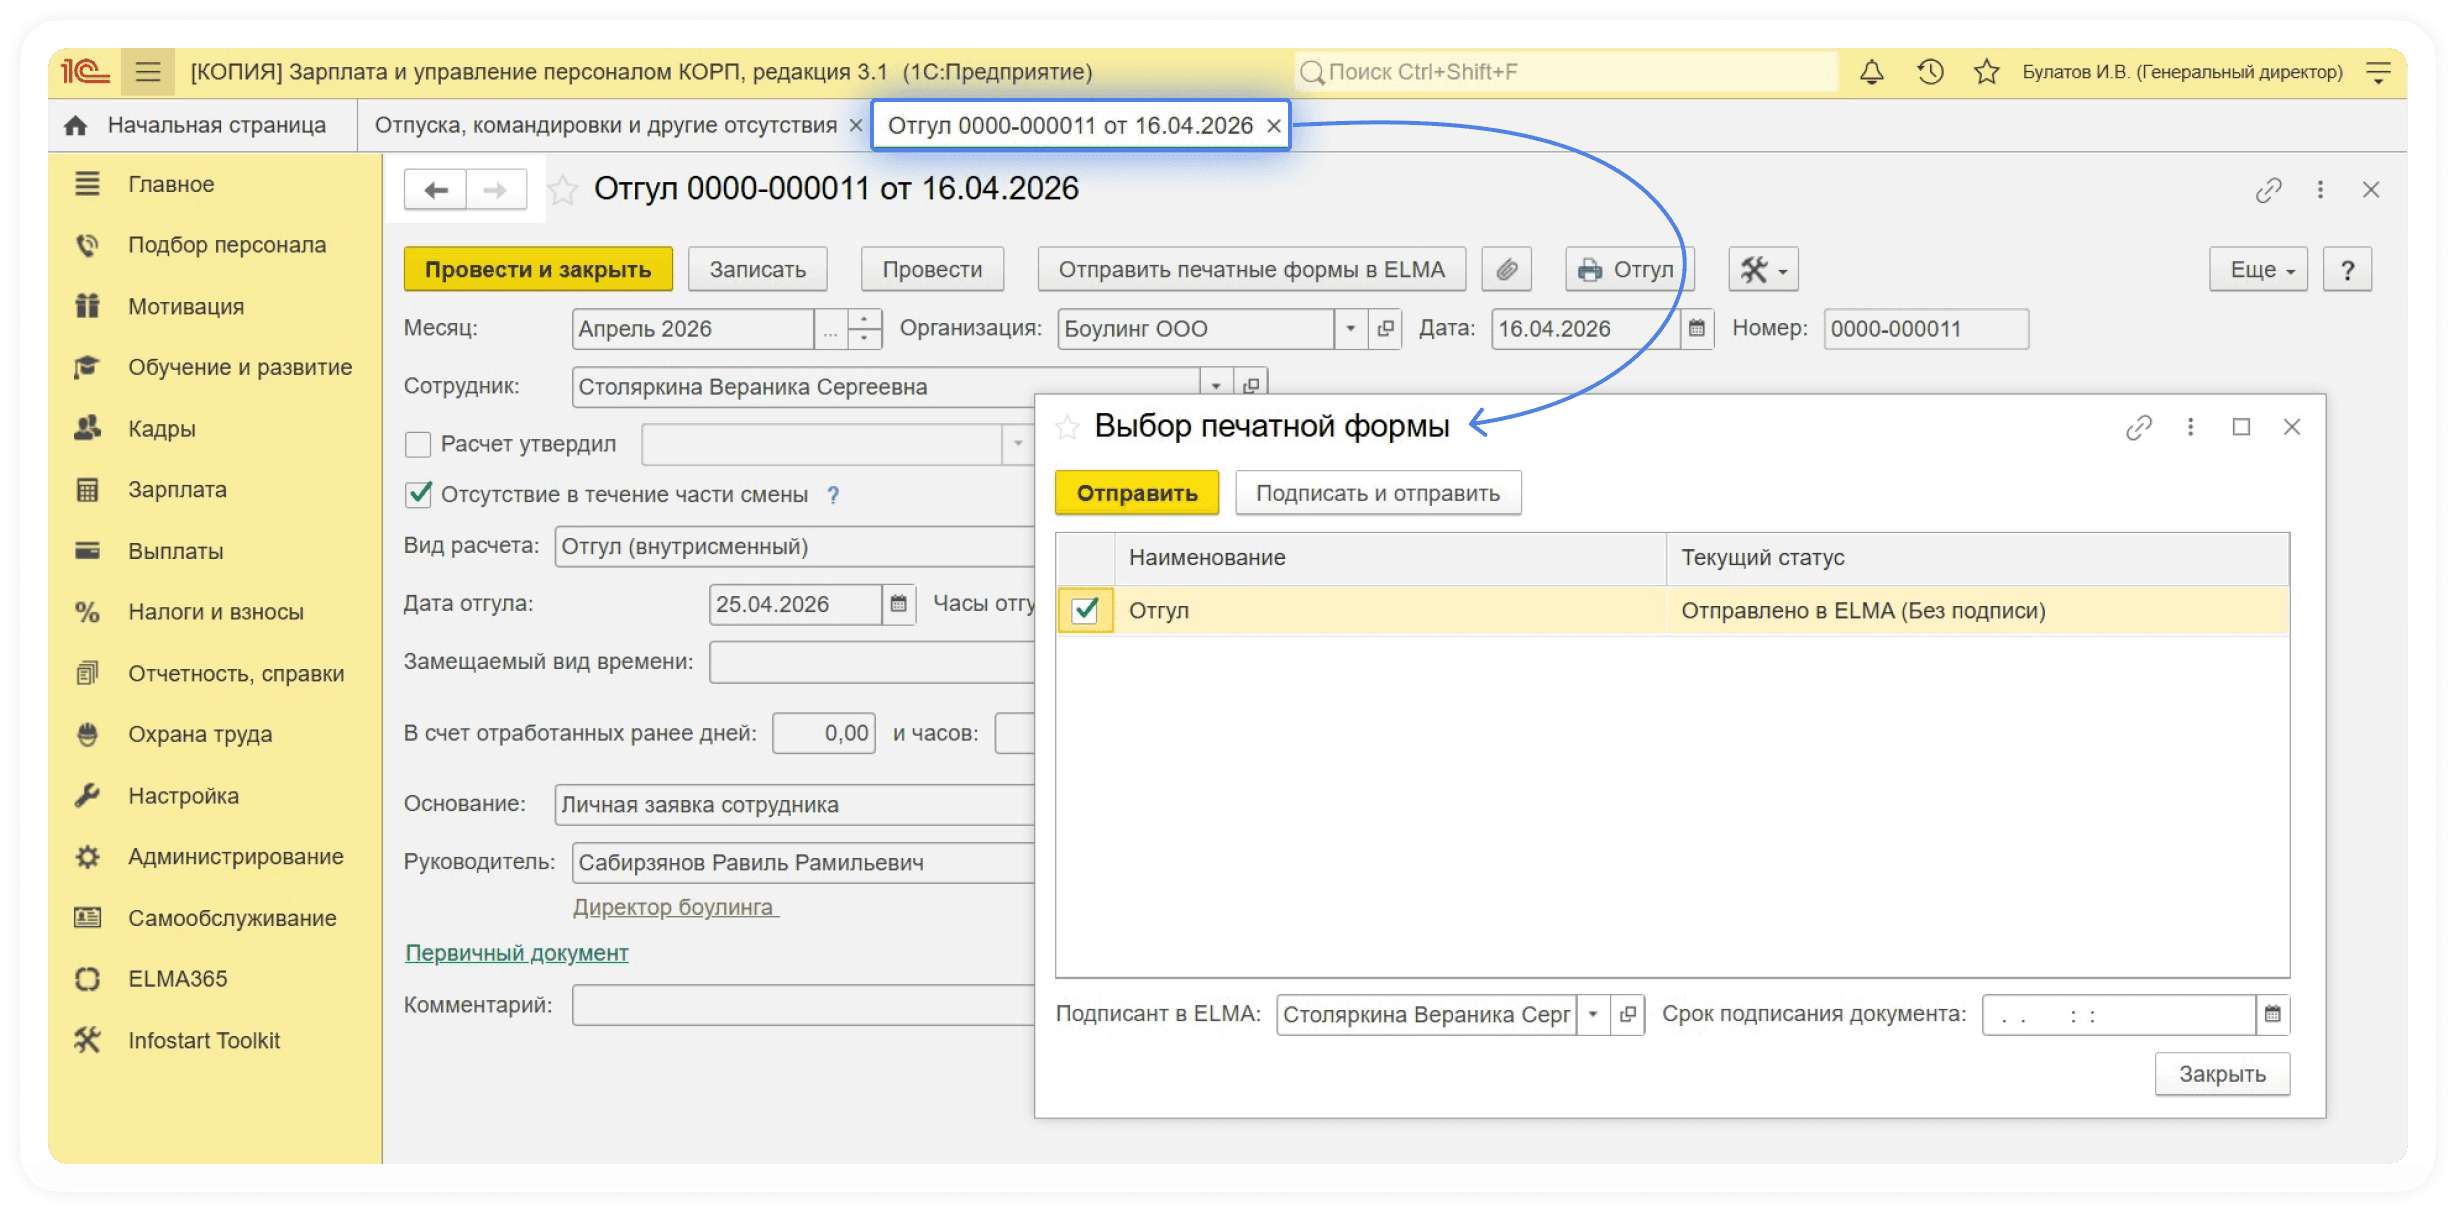
Task: Toggle the Расчет утвердил checkbox
Action: [418, 444]
